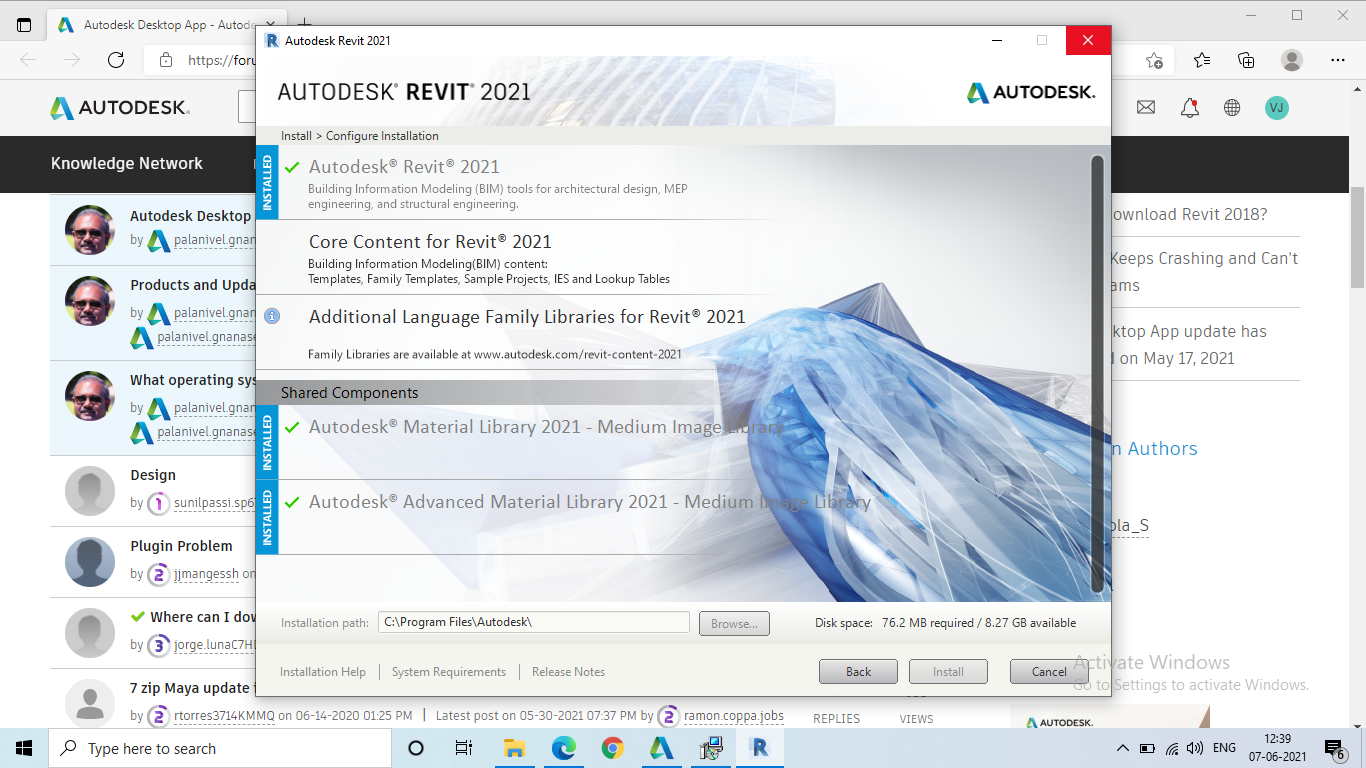This screenshot has width=1366, height=768.
Task: Add this page to favorites with the star-plus icon
Action: point(1154,60)
